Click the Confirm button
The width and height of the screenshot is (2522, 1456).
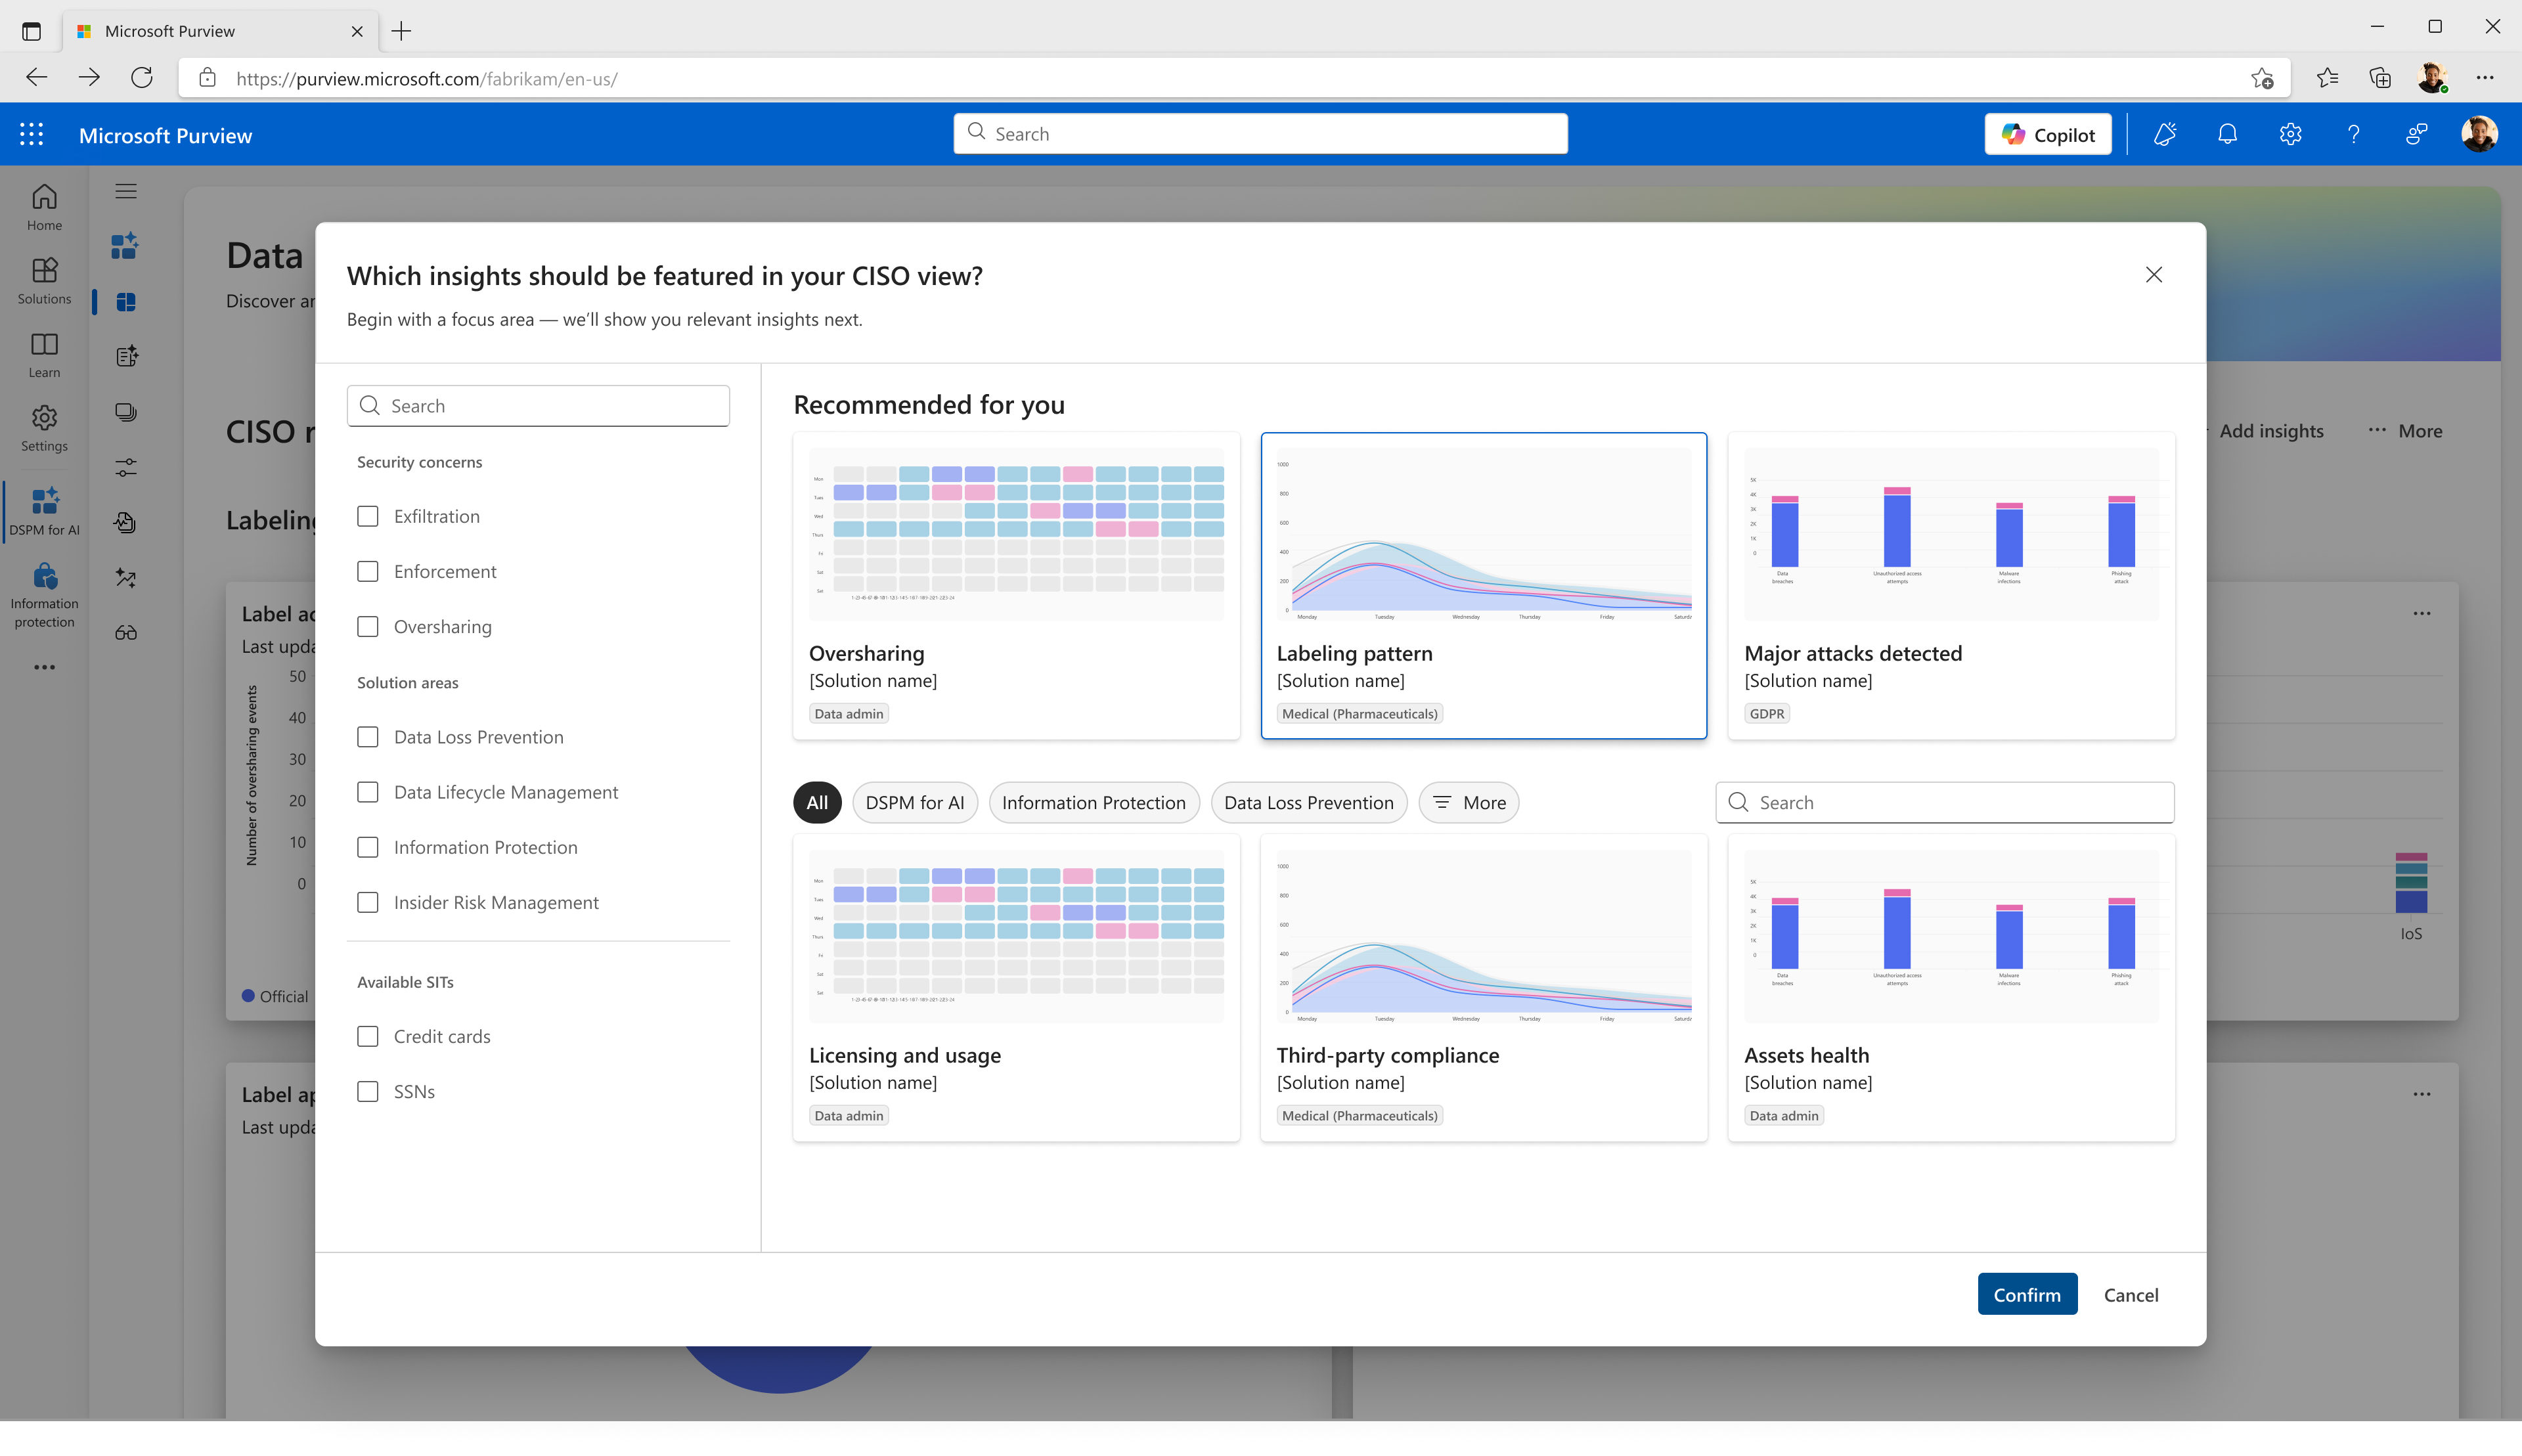(2027, 1294)
